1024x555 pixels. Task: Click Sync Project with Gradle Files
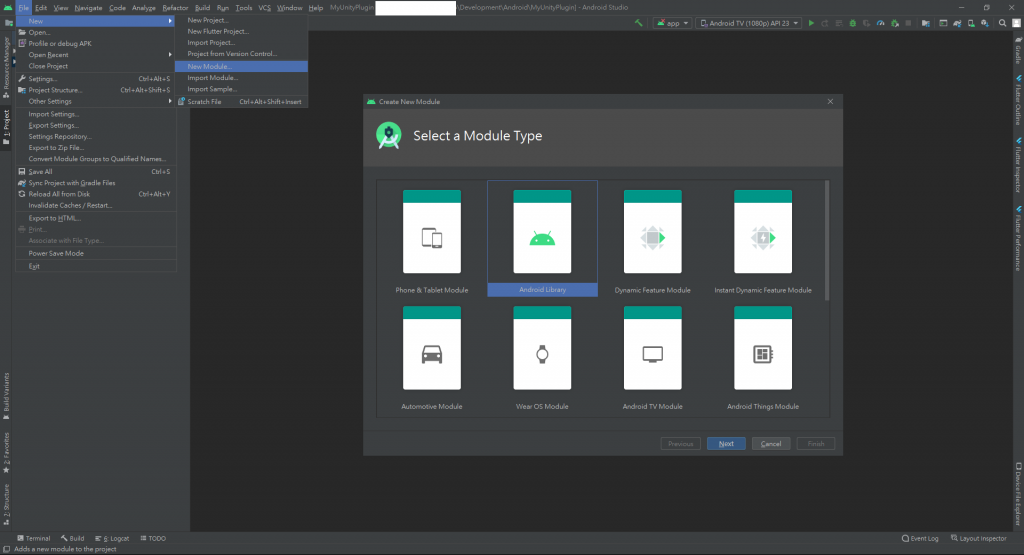click(x=96, y=183)
